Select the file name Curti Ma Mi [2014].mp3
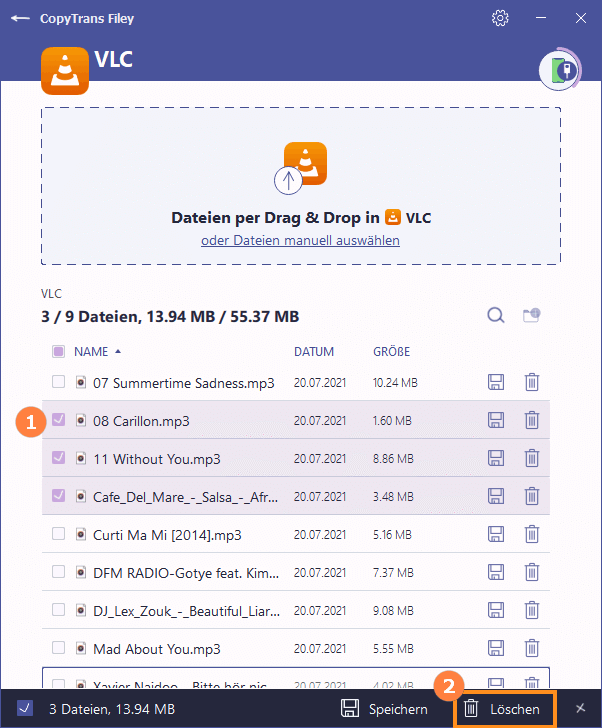The width and height of the screenshot is (602, 728). [167, 535]
